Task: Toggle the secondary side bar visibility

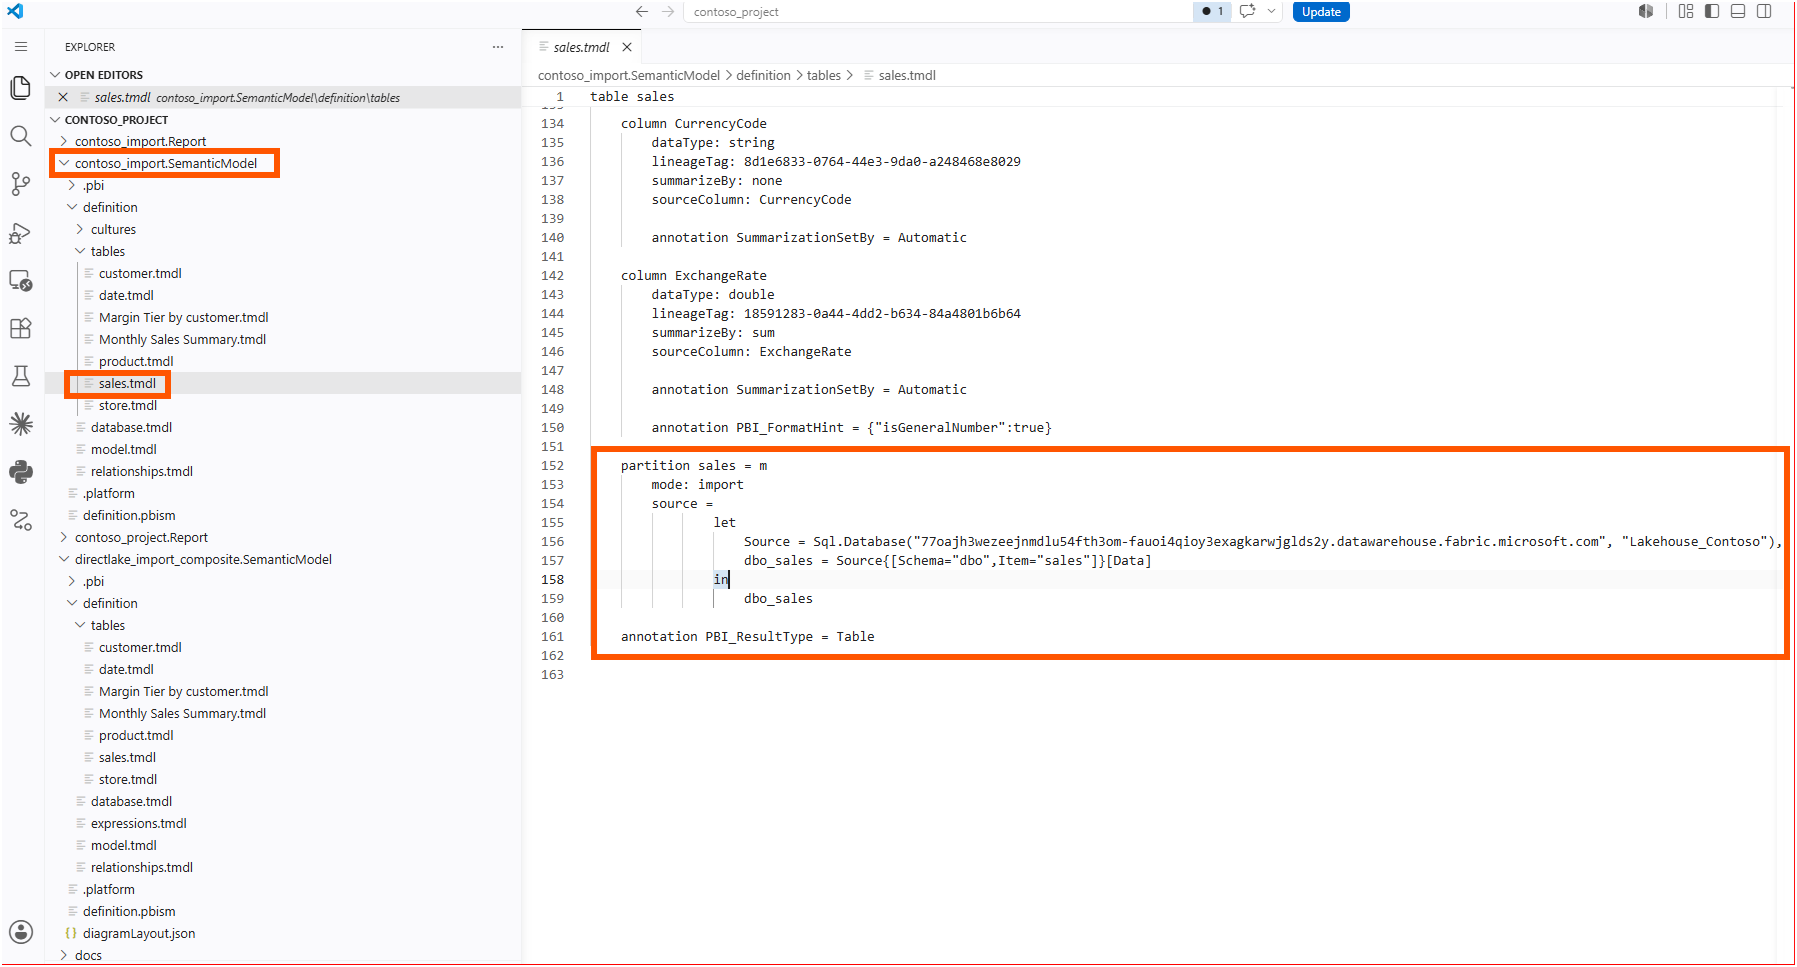Action: (x=1764, y=12)
